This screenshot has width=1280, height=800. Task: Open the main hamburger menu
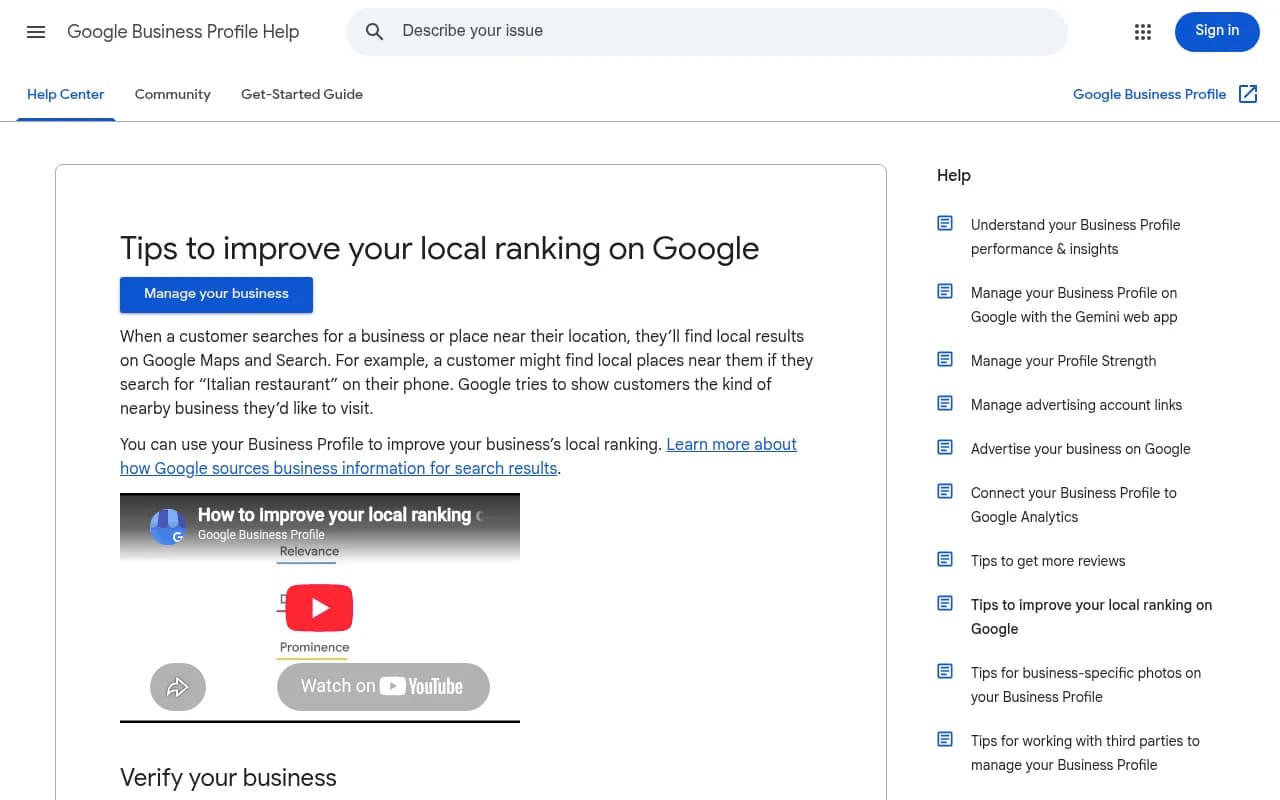[x=36, y=32]
